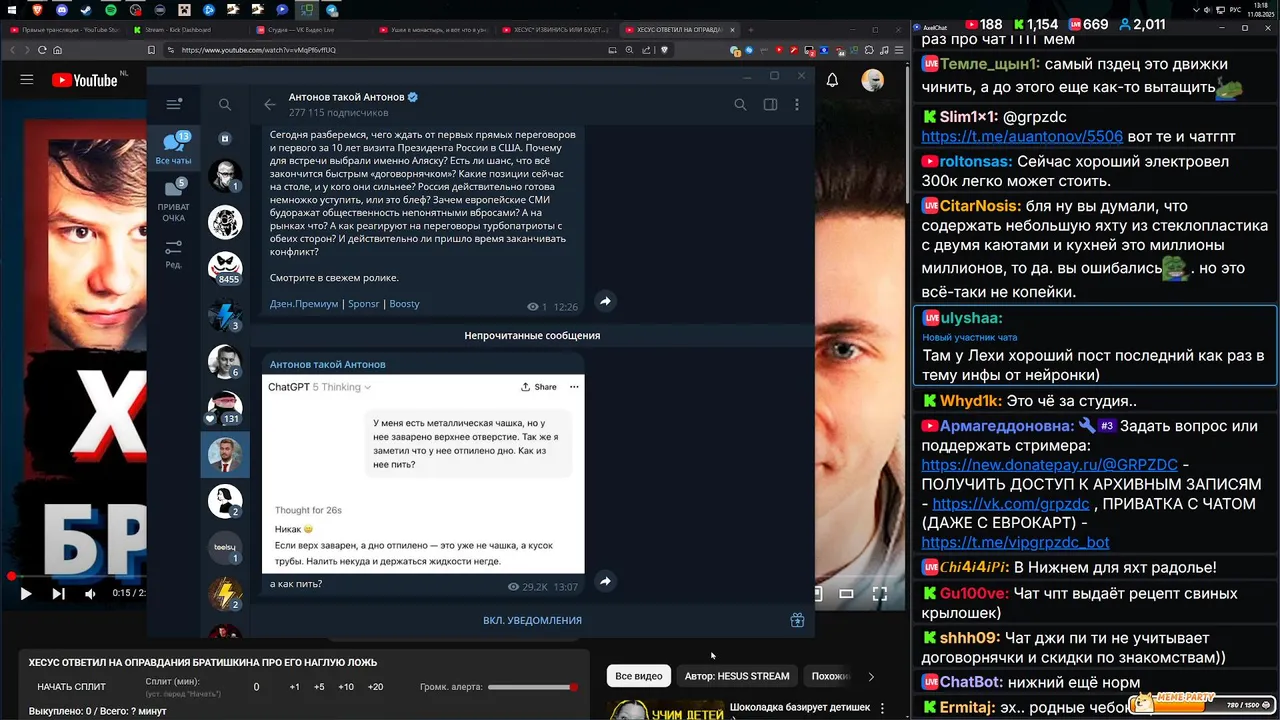The width and height of the screenshot is (1280, 720).
Task: Select the Автор: HESUS STREAM chip
Action: (737, 676)
